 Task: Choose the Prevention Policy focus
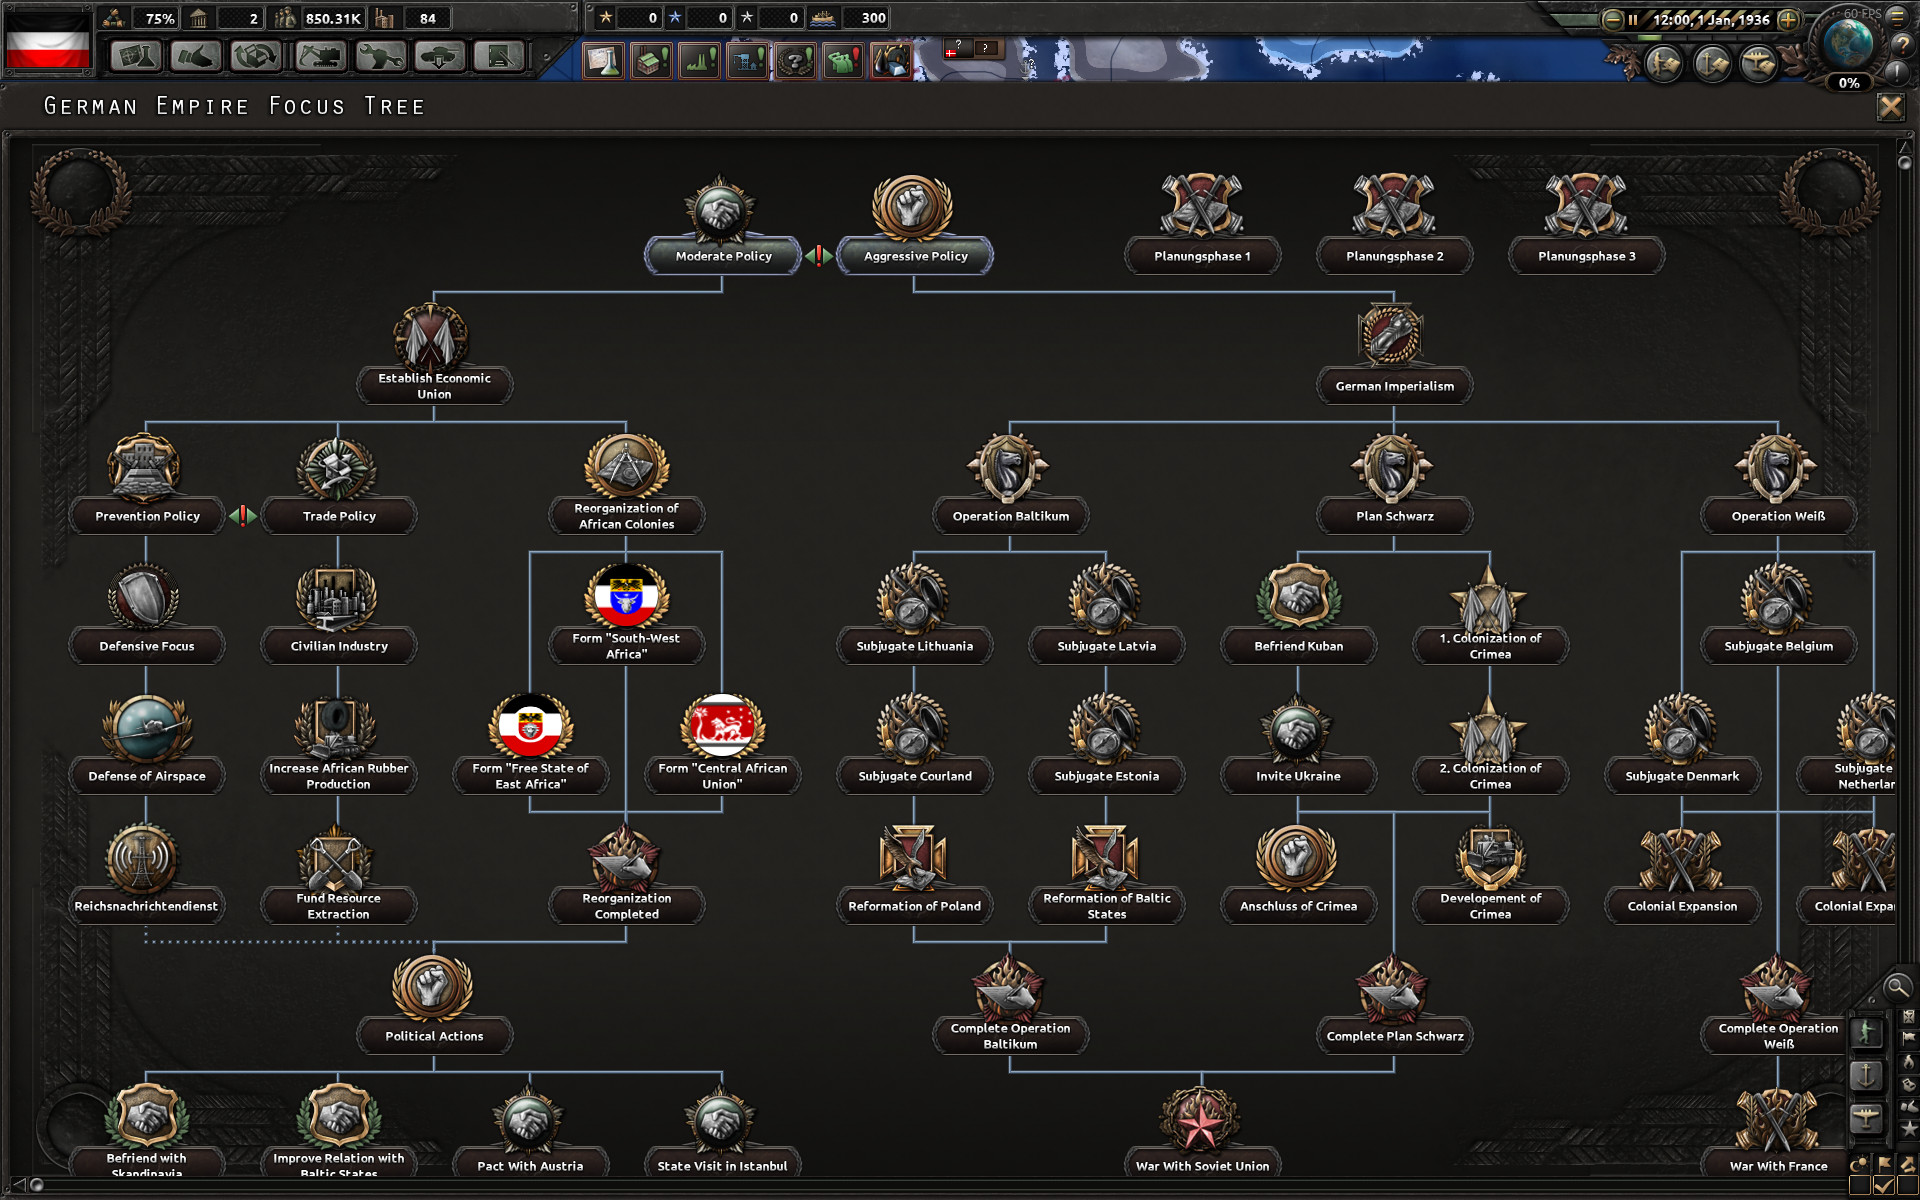click(147, 516)
